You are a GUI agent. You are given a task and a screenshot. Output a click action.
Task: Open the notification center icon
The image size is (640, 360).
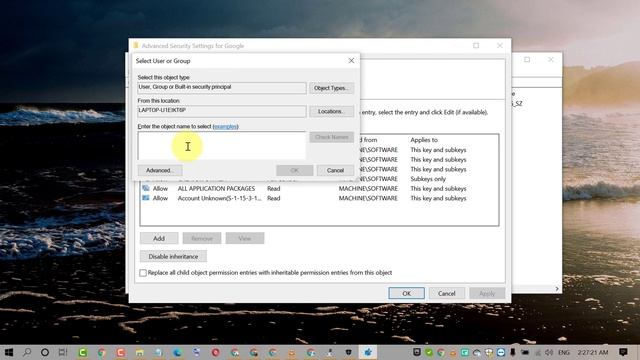(x=623, y=352)
